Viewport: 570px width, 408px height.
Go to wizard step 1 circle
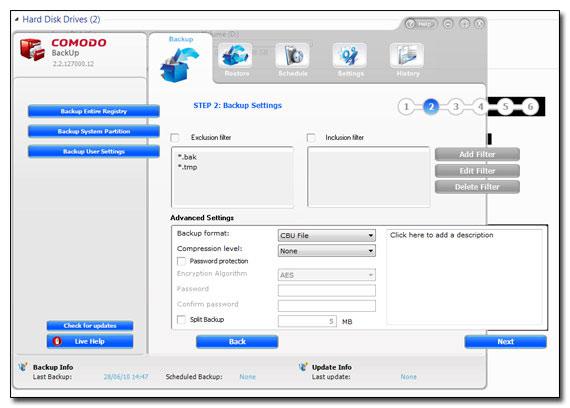tap(406, 107)
